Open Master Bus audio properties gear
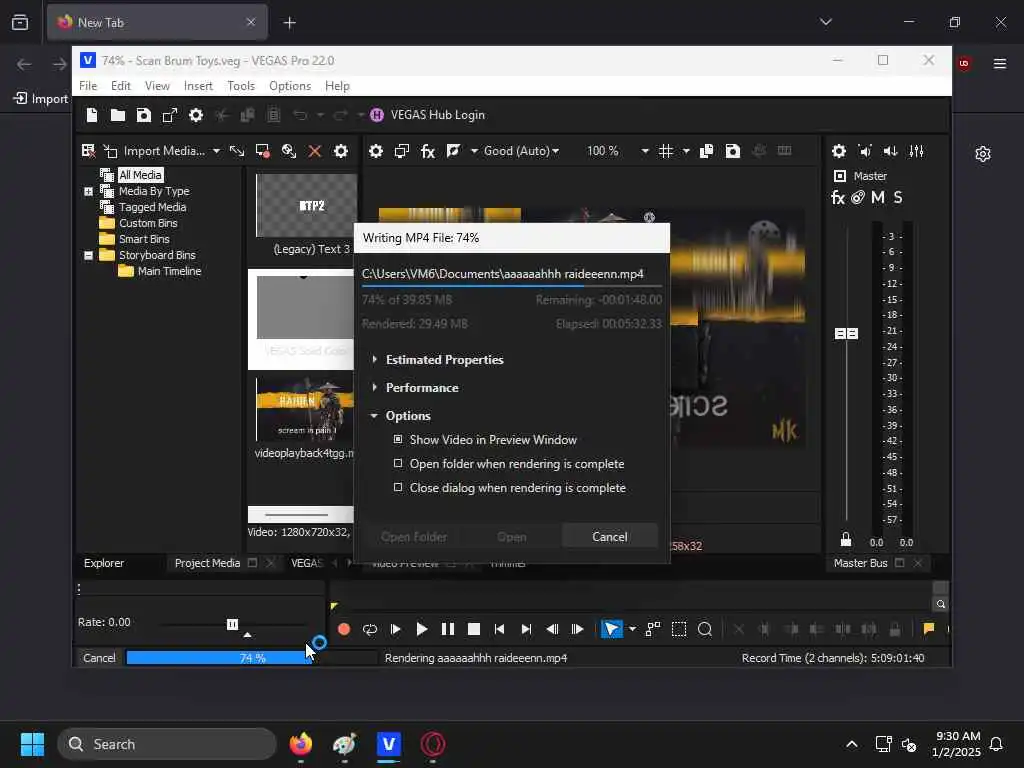The image size is (1024, 768). click(x=839, y=151)
